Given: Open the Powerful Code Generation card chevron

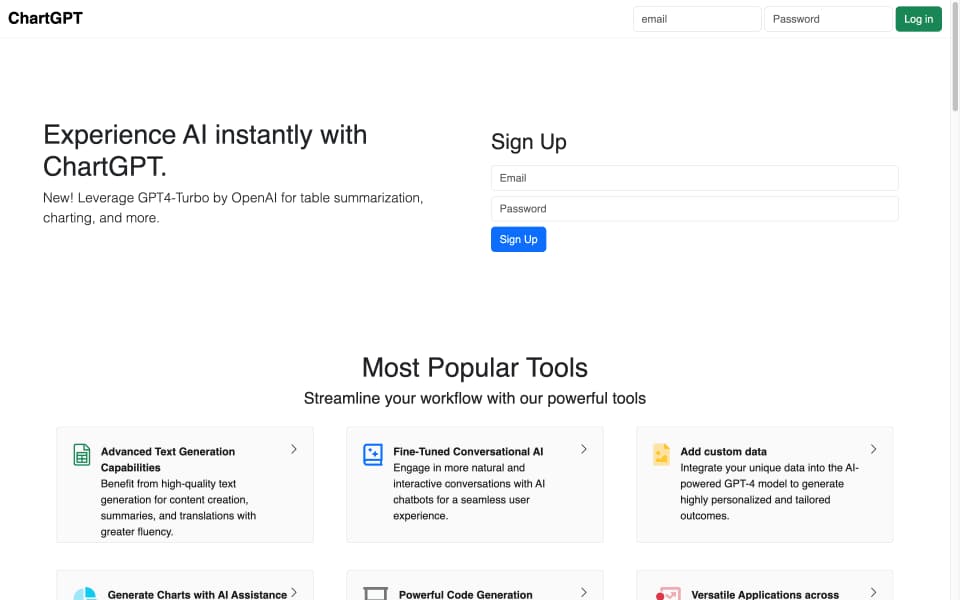Looking at the screenshot, I should tap(583, 592).
